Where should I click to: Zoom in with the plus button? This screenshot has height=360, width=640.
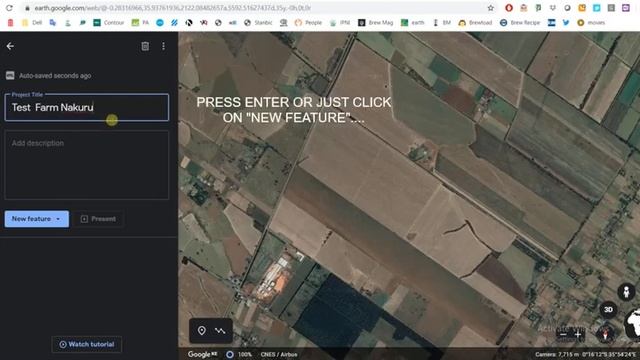[578, 335]
